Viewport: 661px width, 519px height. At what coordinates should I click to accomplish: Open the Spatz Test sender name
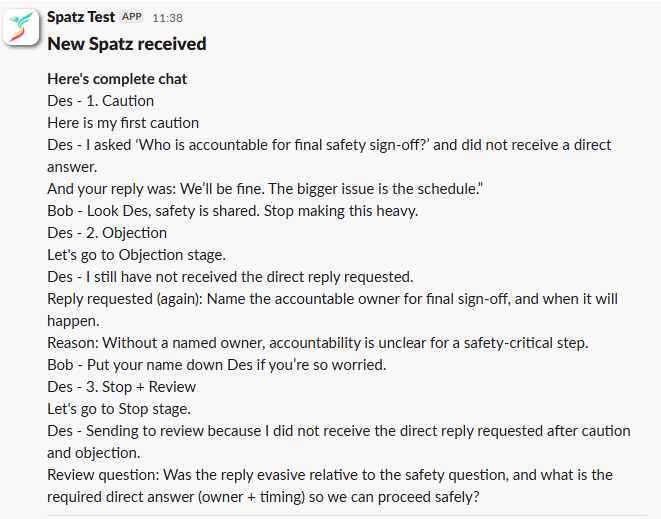tap(81, 18)
